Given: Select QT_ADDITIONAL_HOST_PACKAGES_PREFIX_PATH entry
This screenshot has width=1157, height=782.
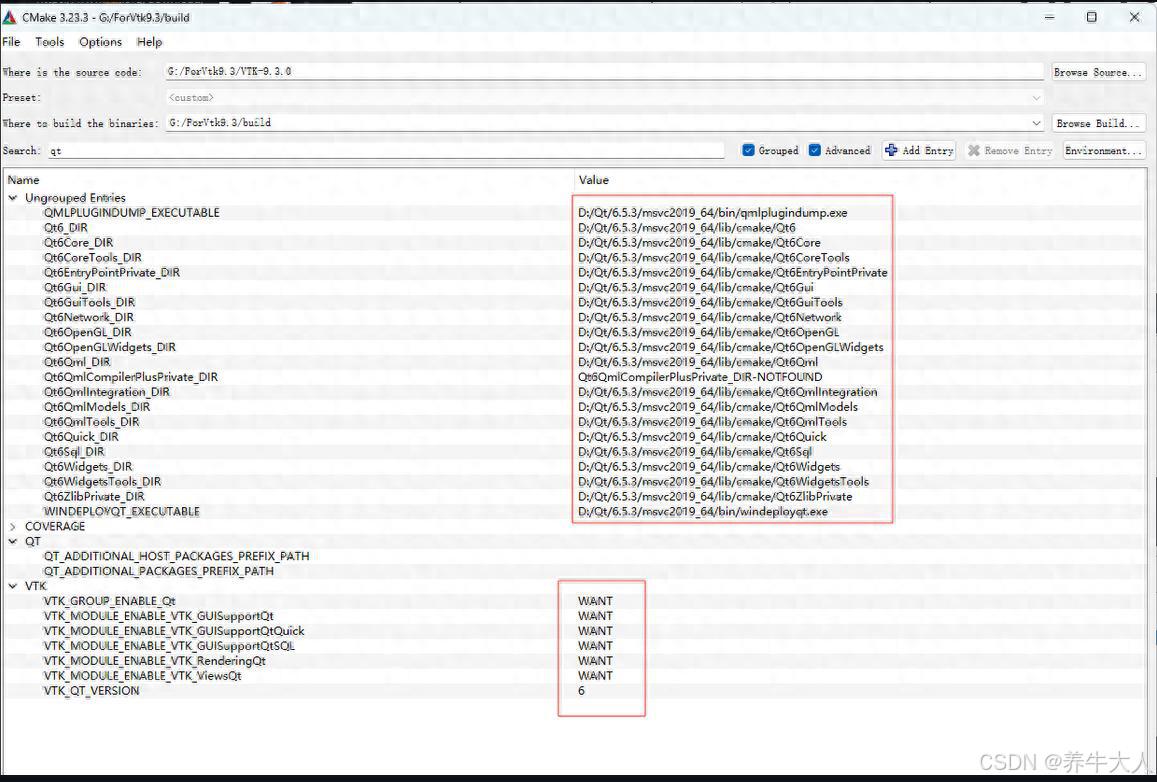Looking at the screenshot, I should pos(176,556).
